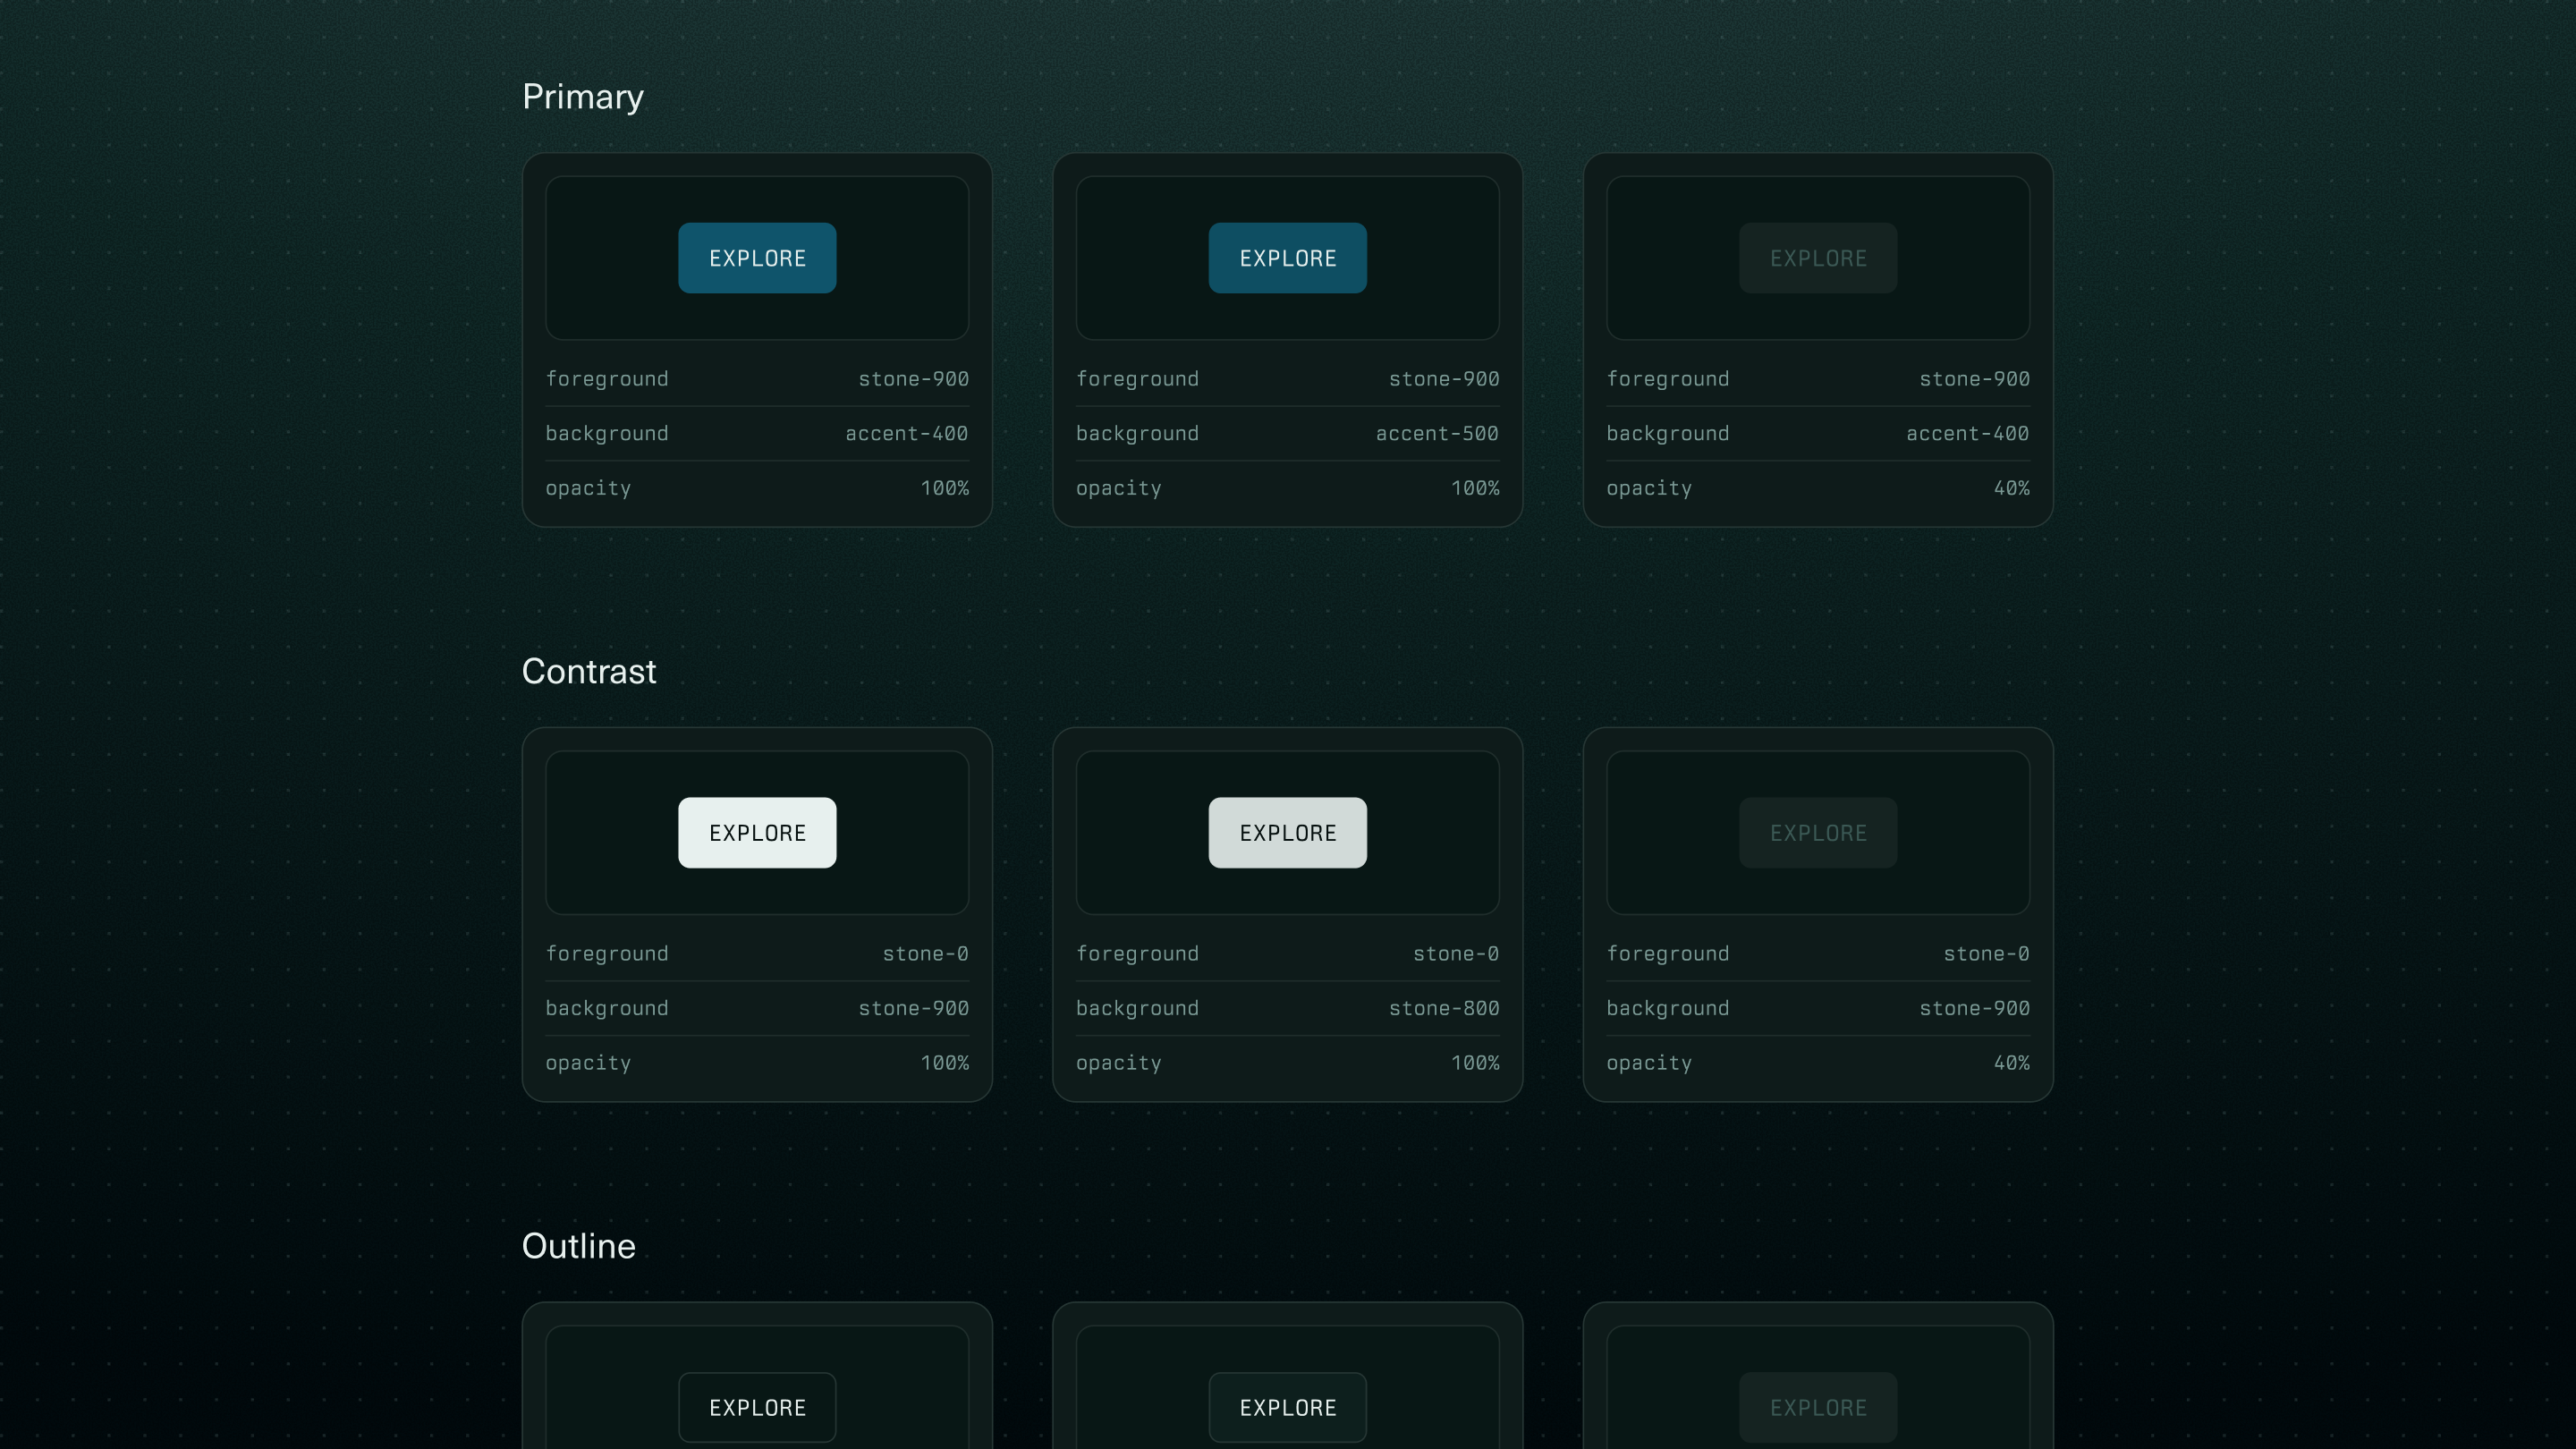Click white EXPLORE in Contrast stone-900 100% opacity card
This screenshot has width=2576, height=1449.
(x=757, y=833)
